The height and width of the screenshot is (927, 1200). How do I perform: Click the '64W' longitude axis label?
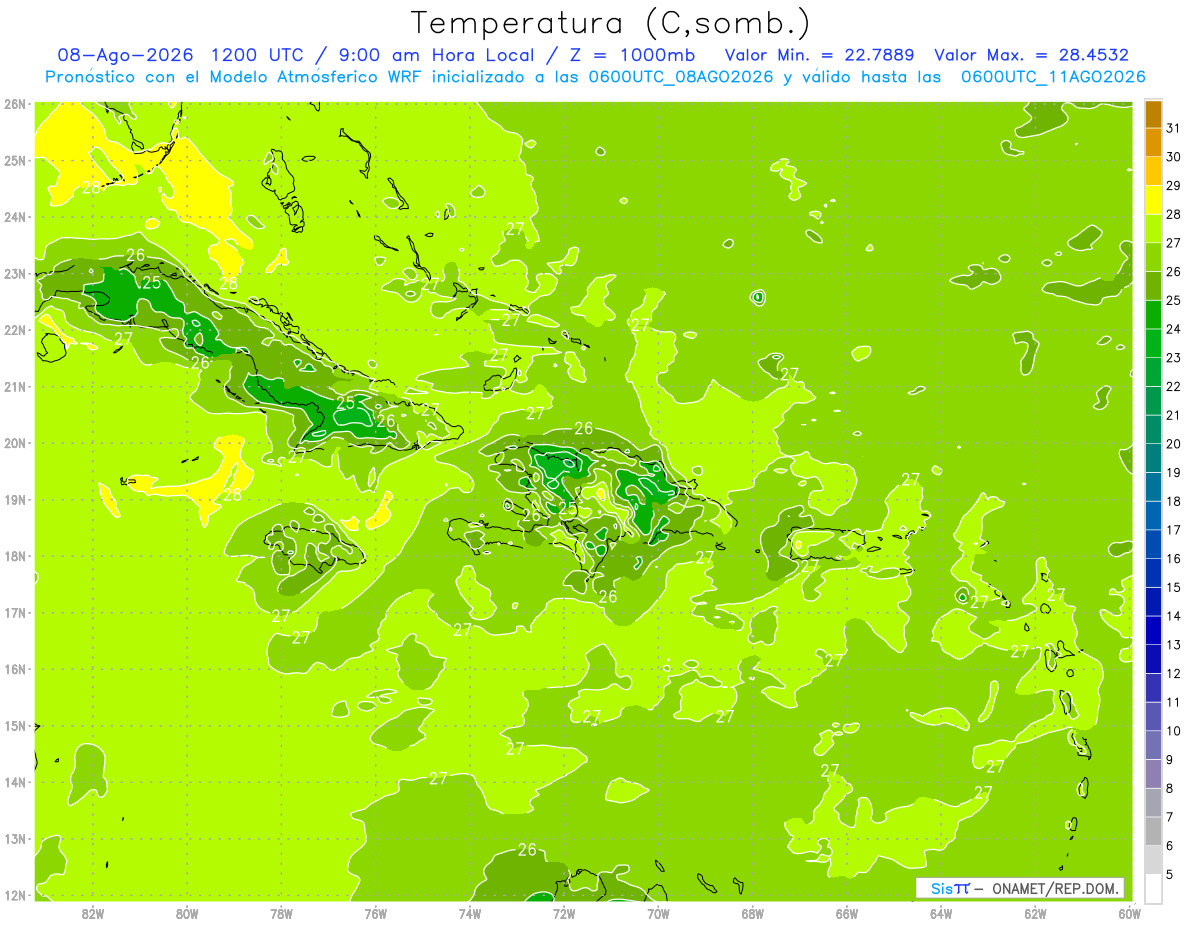point(941,913)
